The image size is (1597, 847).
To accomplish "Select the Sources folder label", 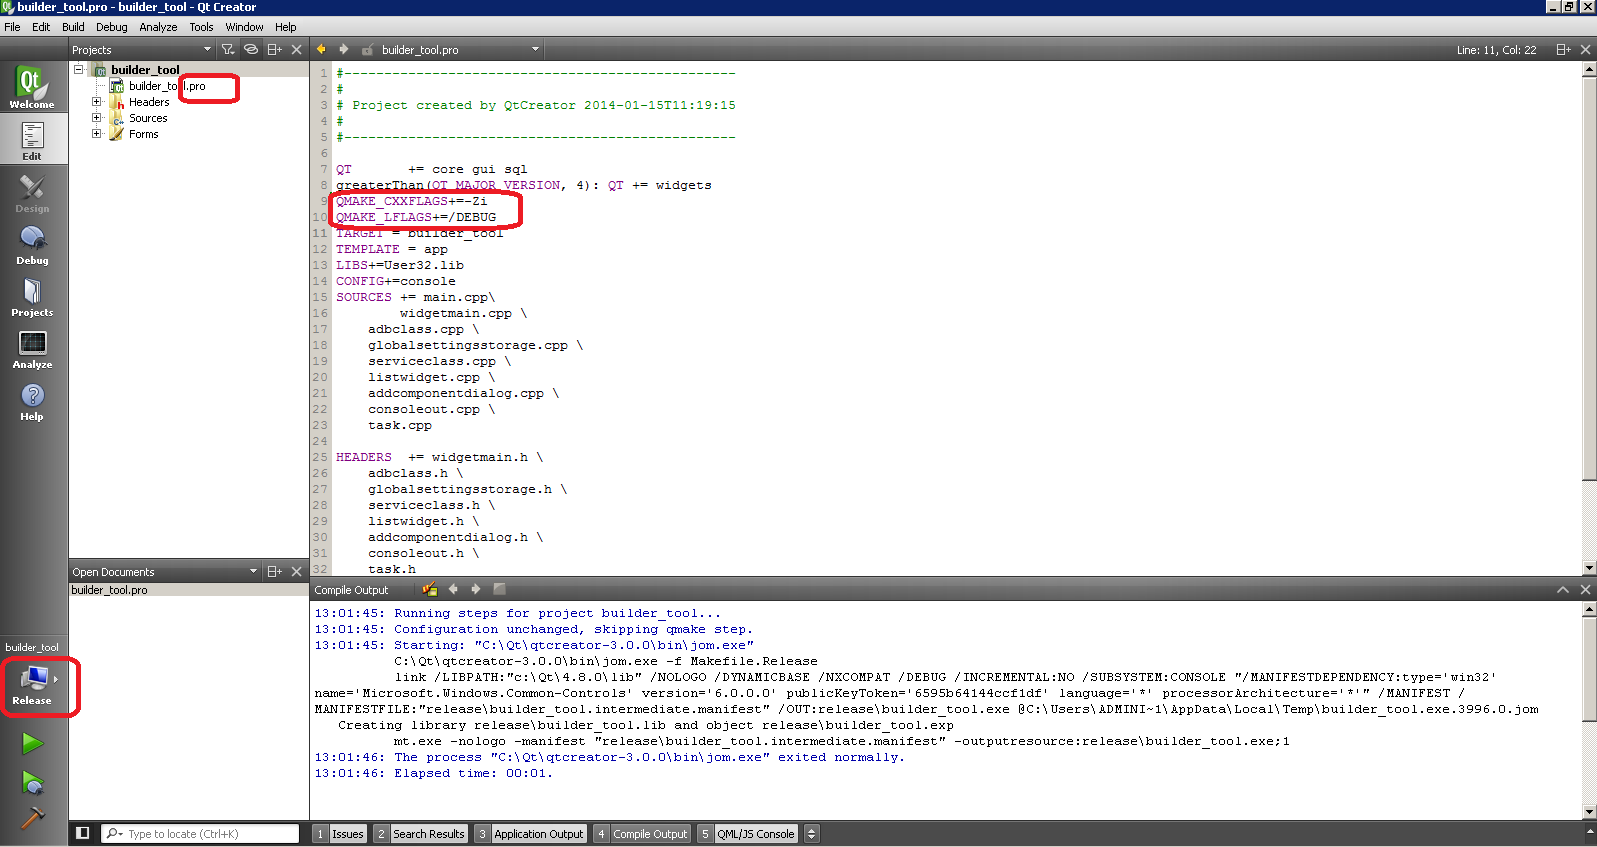I will (x=148, y=118).
